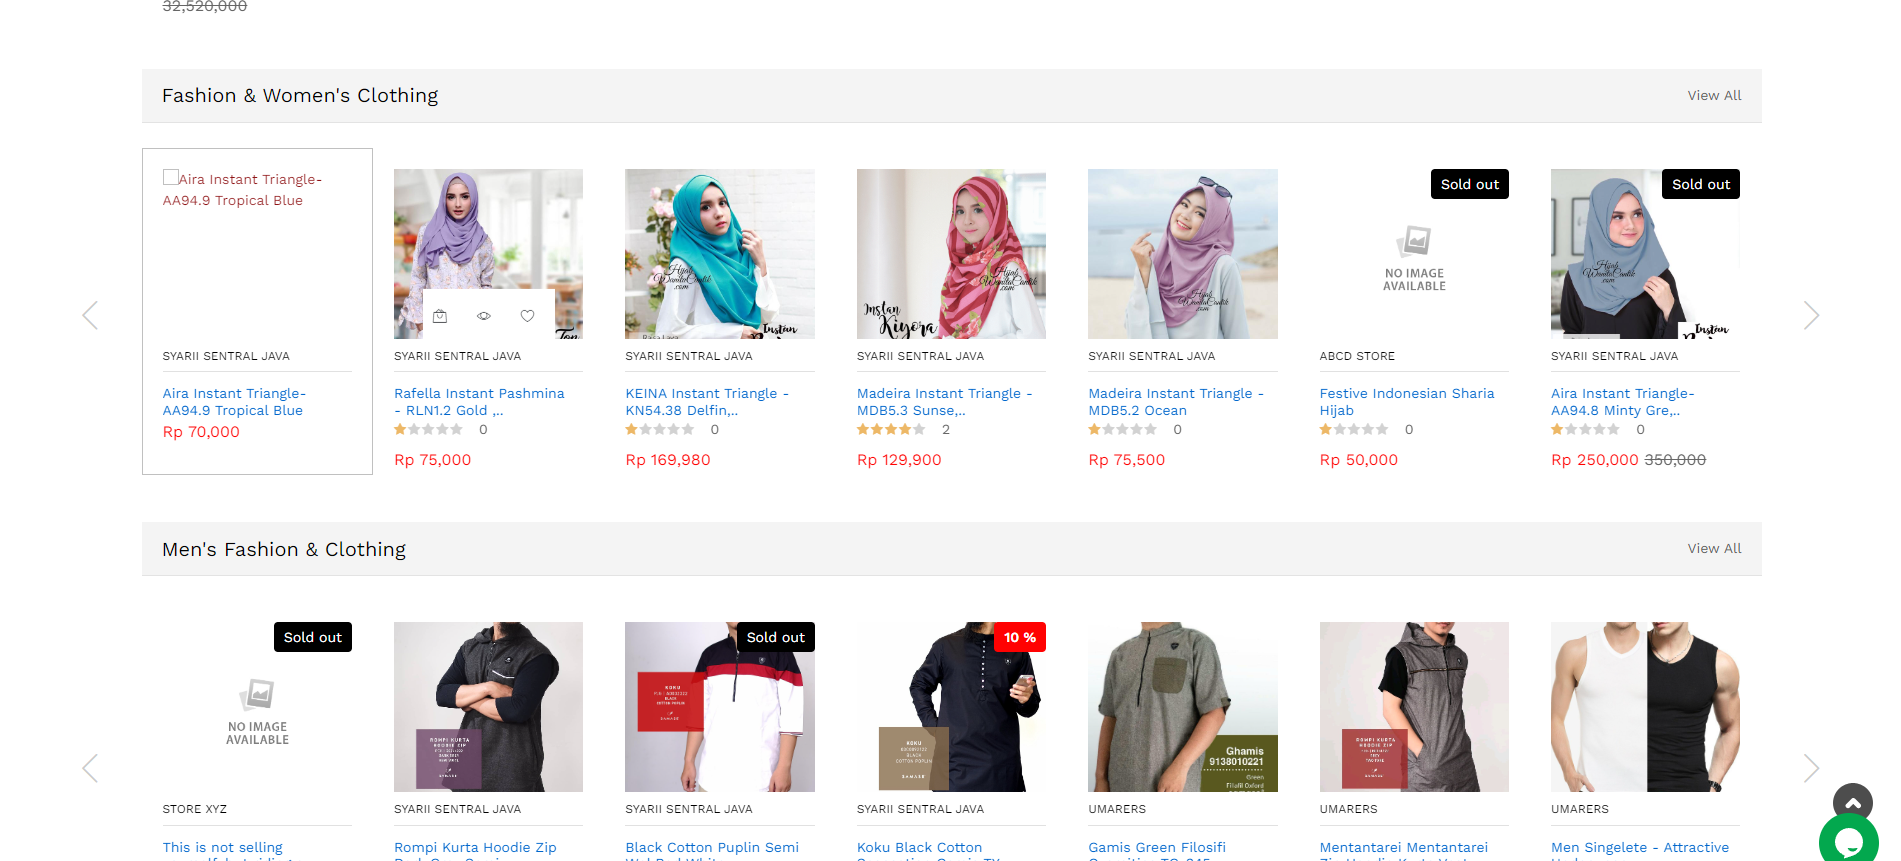Image resolution: width=1901 pixels, height=861 pixels.
Task: Open Aira Minty Grey sold-out product image
Action: [1644, 254]
